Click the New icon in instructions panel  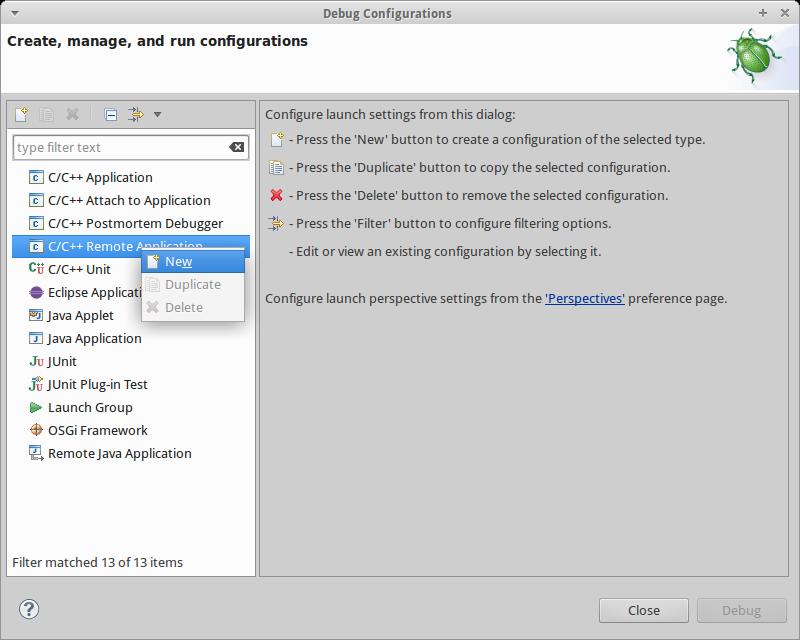click(277, 139)
